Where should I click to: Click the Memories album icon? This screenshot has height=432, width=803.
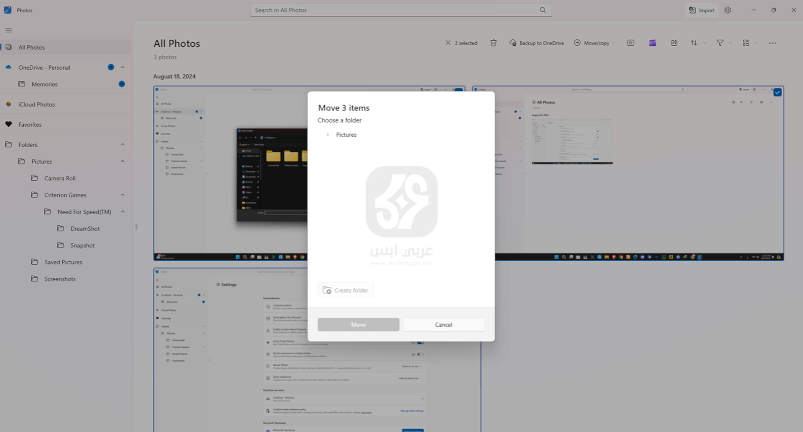[x=22, y=84]
